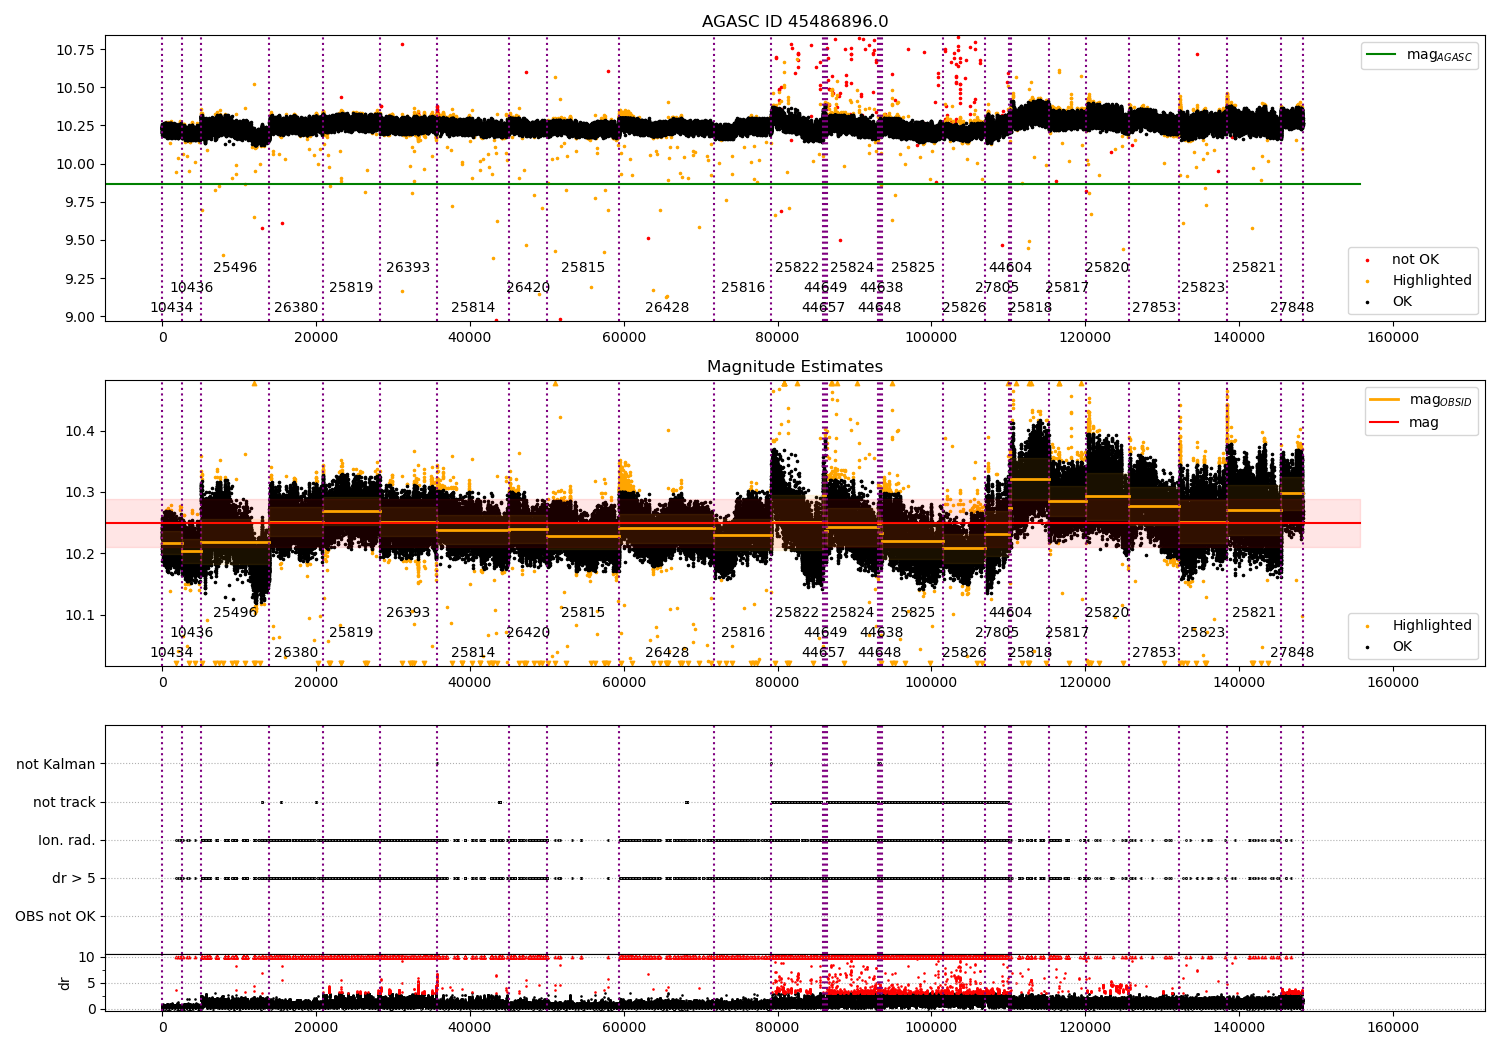
Task: Click OBSID label 25496 in Magnitude Estimates plot
Action: pos(235,613)
